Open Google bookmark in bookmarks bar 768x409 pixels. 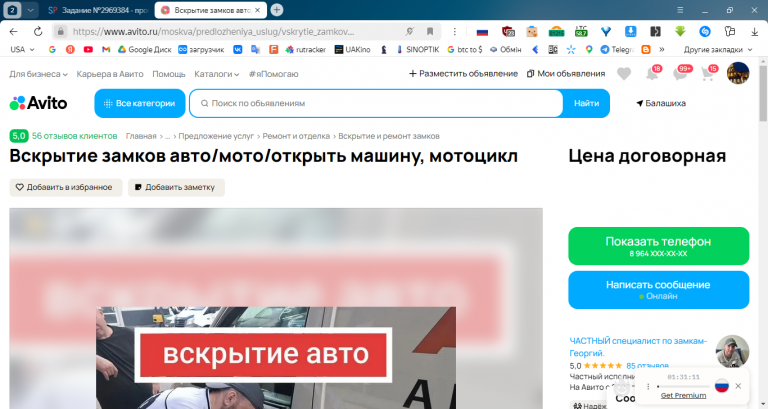[52, 49]
